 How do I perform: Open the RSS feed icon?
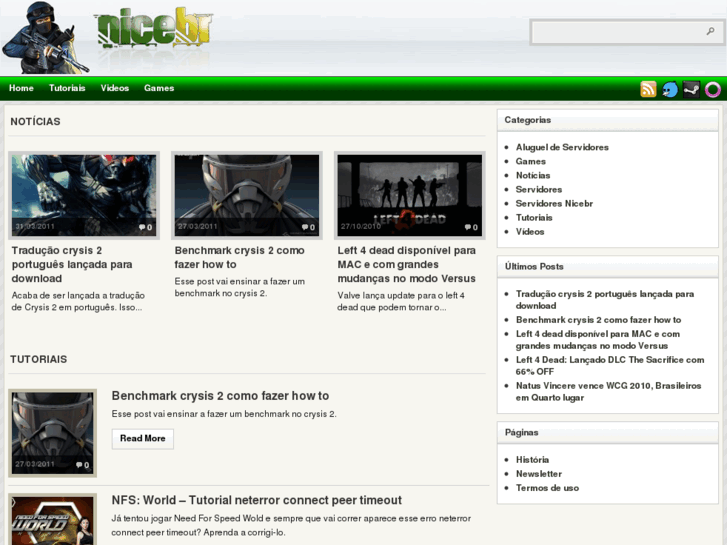(648, 89)
